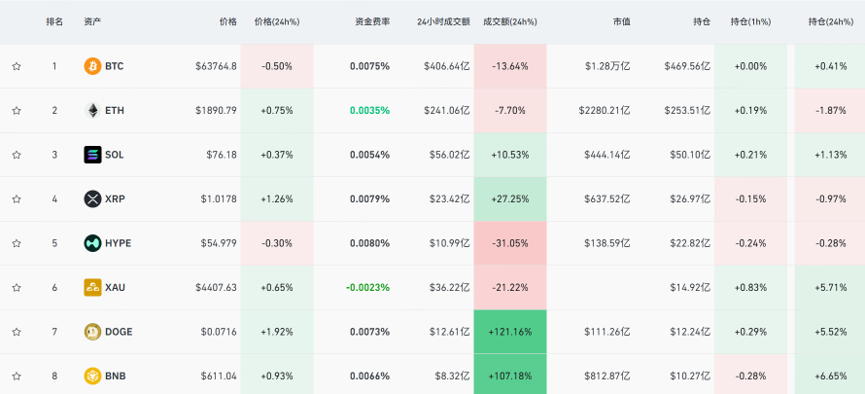
Task: Click XRP price $1.0178
Action: click(218, 199)
